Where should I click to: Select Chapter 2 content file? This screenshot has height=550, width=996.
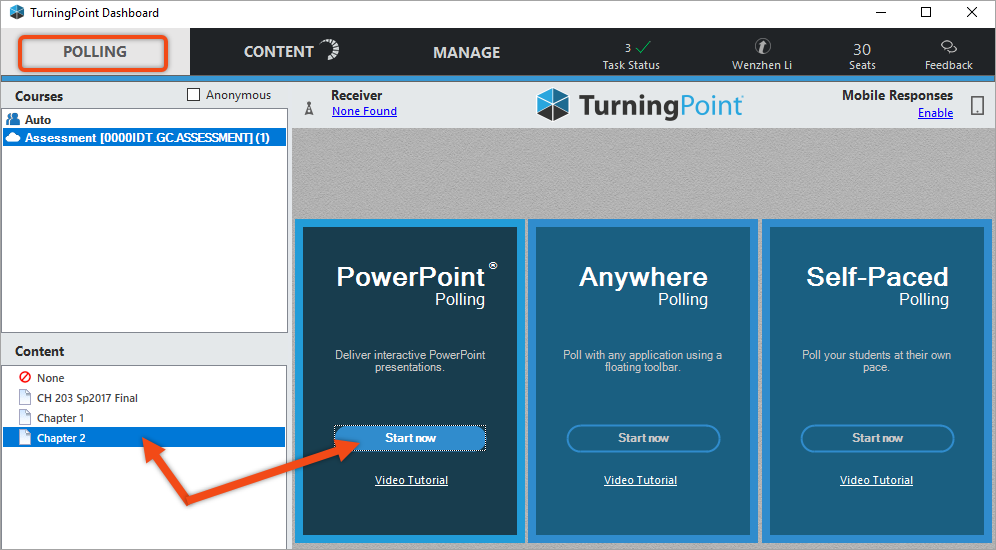[144, 438]
